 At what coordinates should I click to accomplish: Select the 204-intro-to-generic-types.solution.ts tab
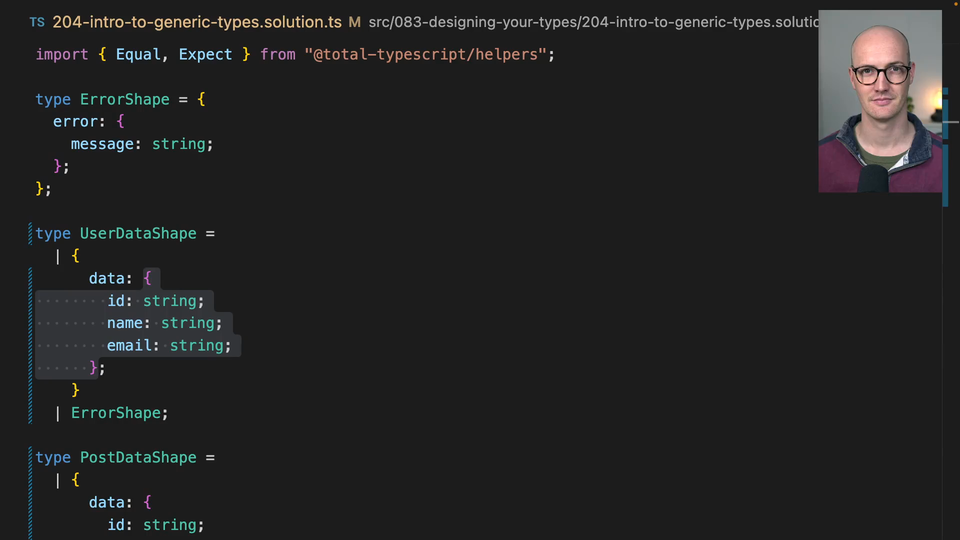pyautogui.click(x=196, y=22)
